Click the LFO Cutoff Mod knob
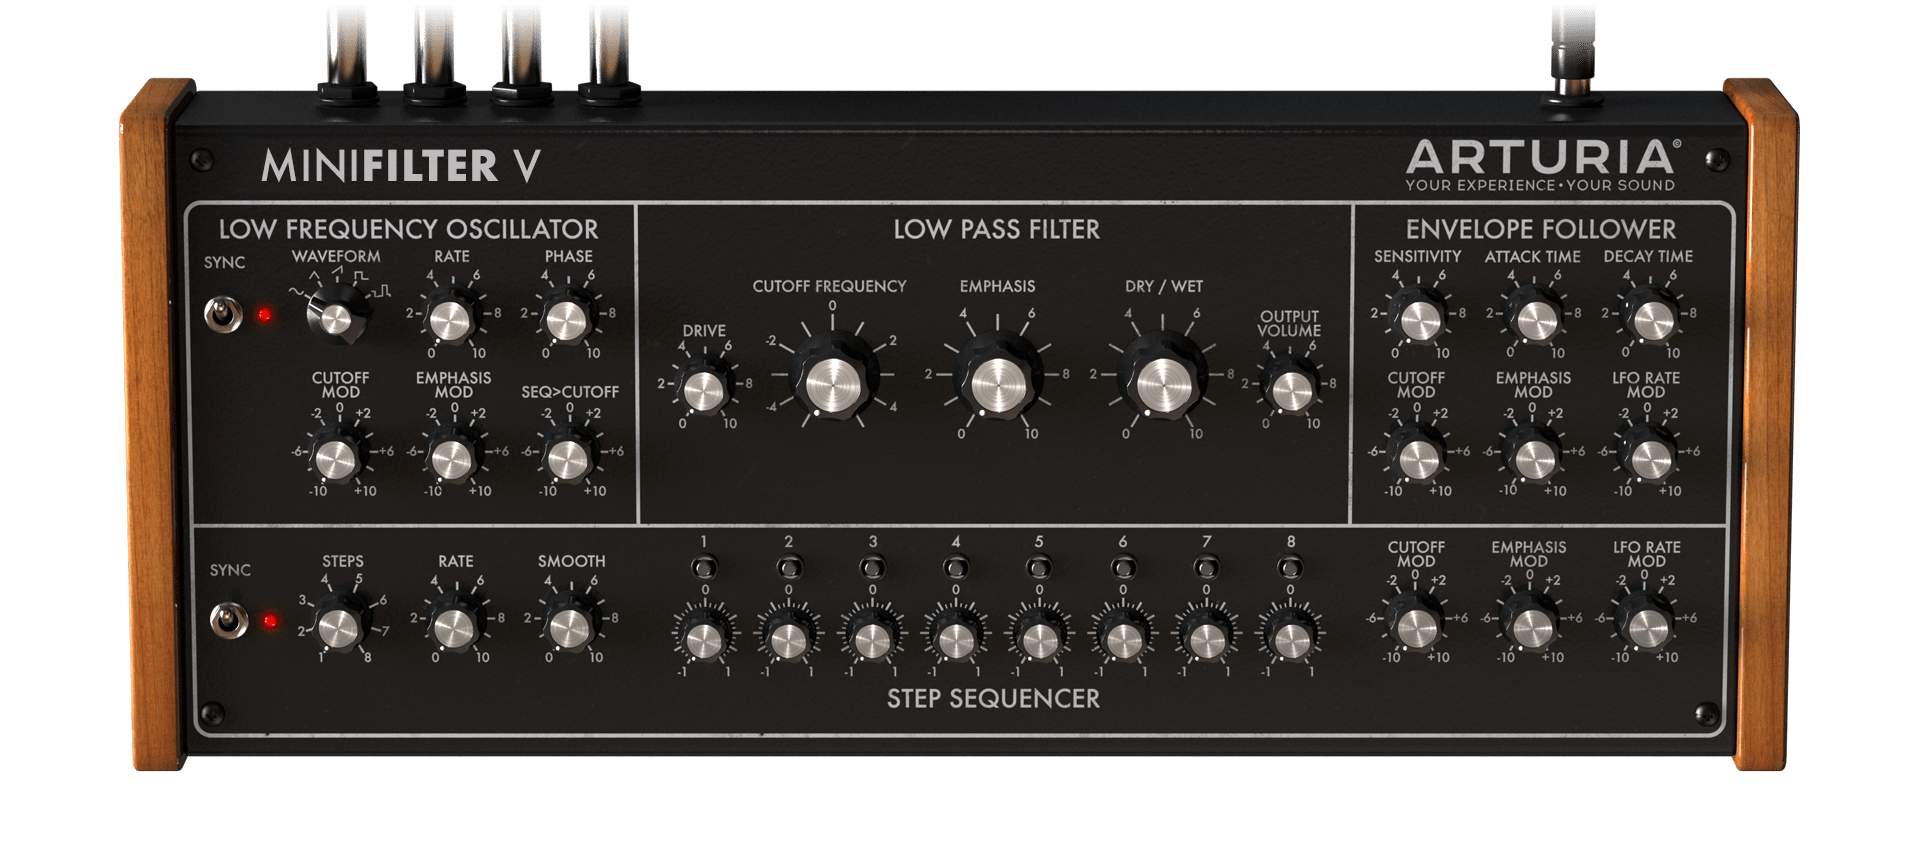This screenshot has height=864, width=1920. point(337,458)
